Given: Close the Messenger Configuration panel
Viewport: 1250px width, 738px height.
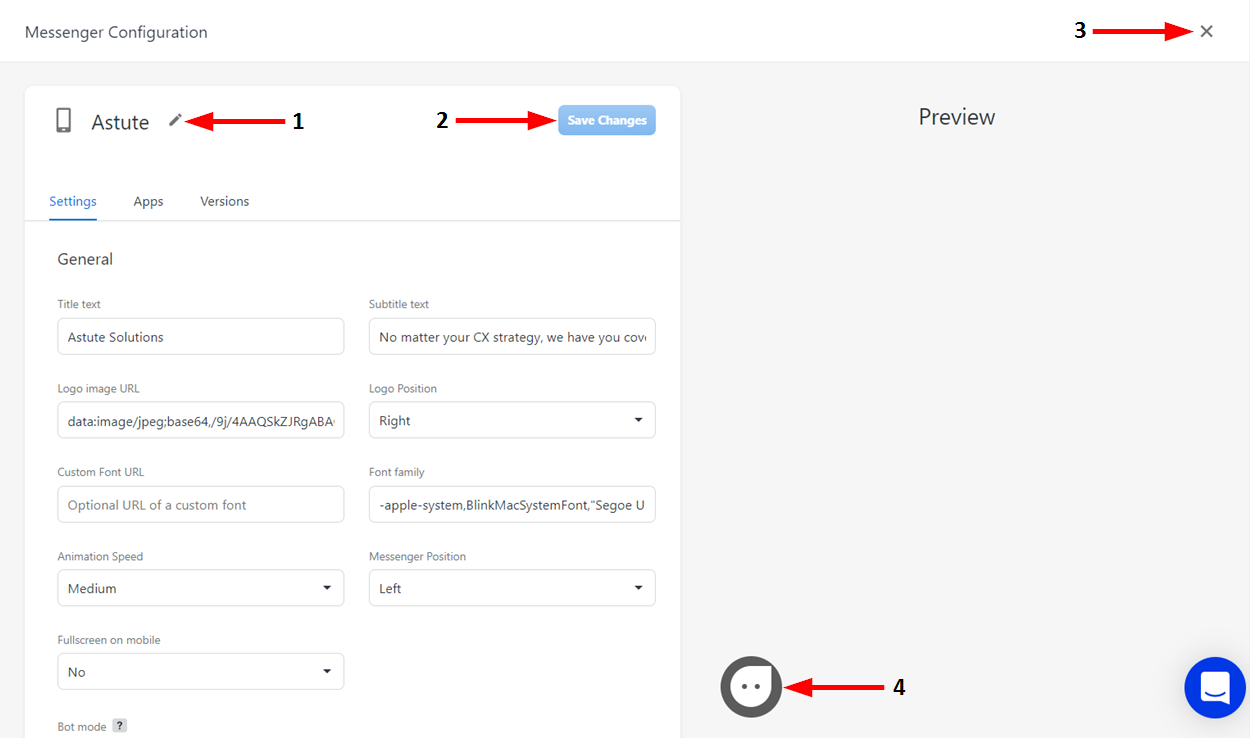Looking at the screenshot, I should 1207,31.
